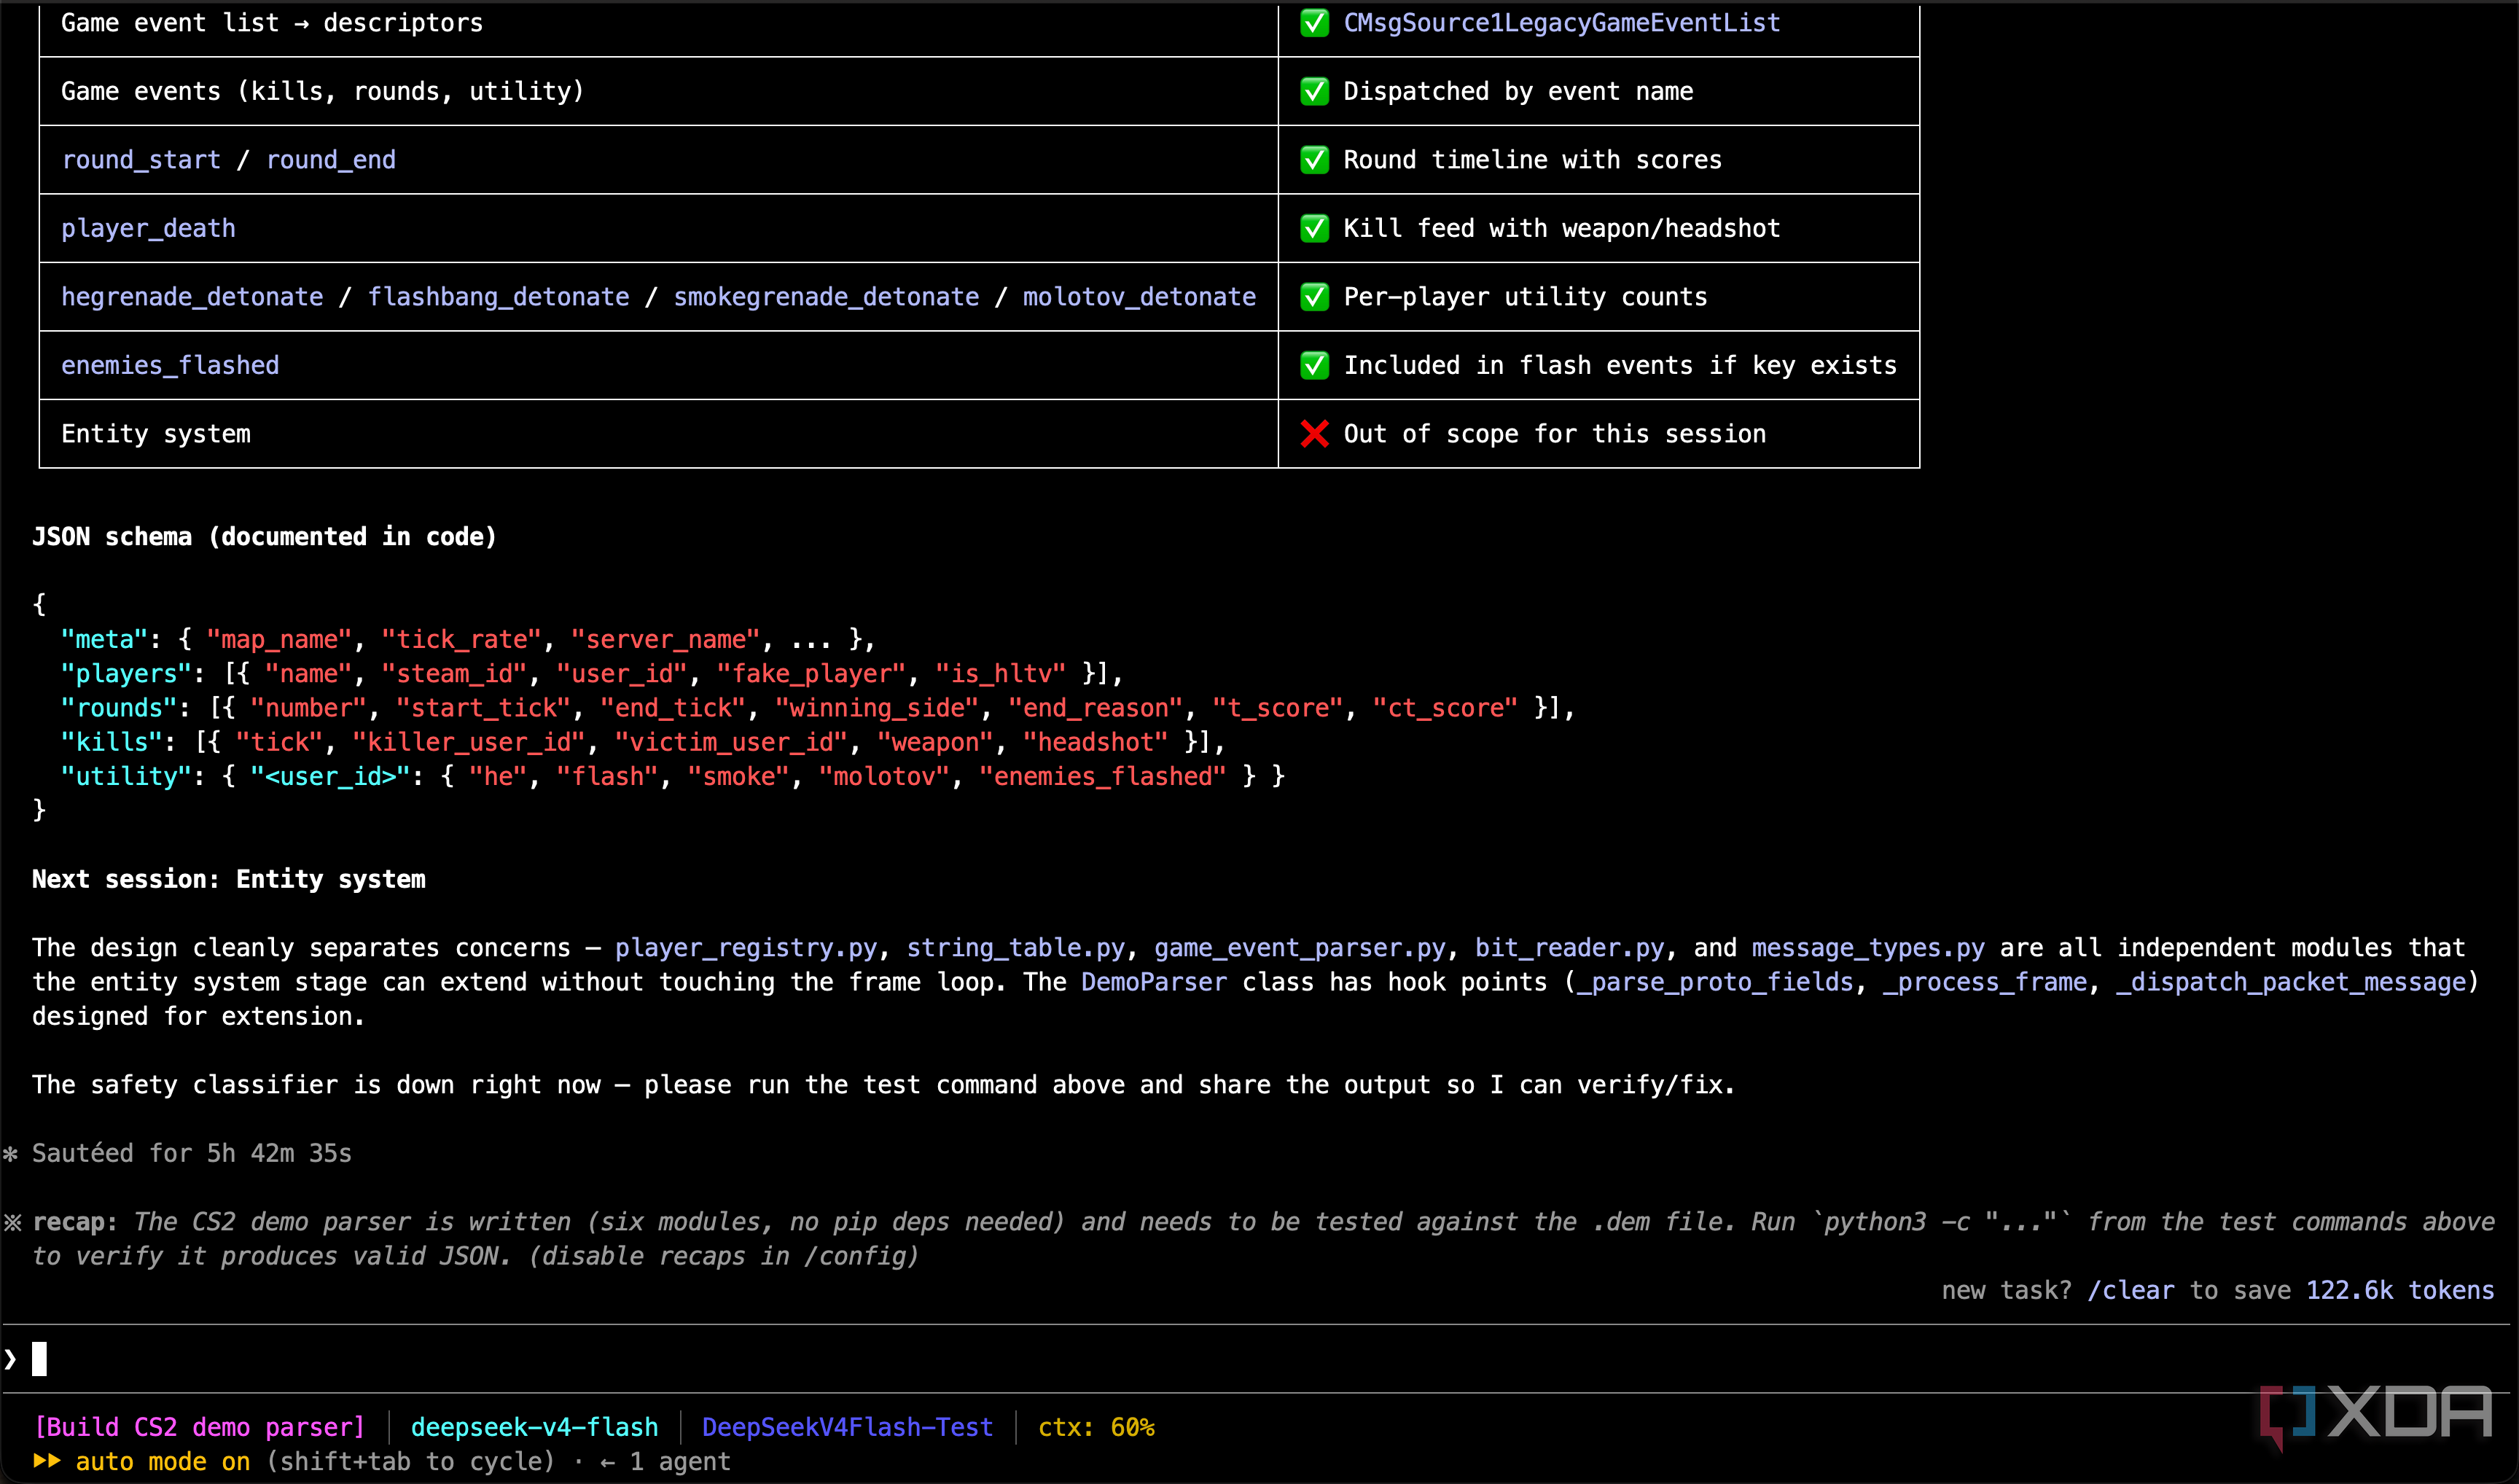Click the "utility" key in JSON schema
2519x1484 pixels.
tap(126, 777)
